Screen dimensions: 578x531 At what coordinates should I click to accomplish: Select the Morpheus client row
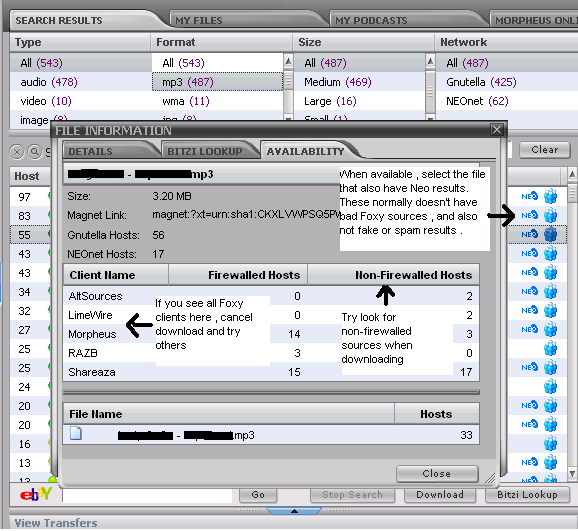click(271, 334)
